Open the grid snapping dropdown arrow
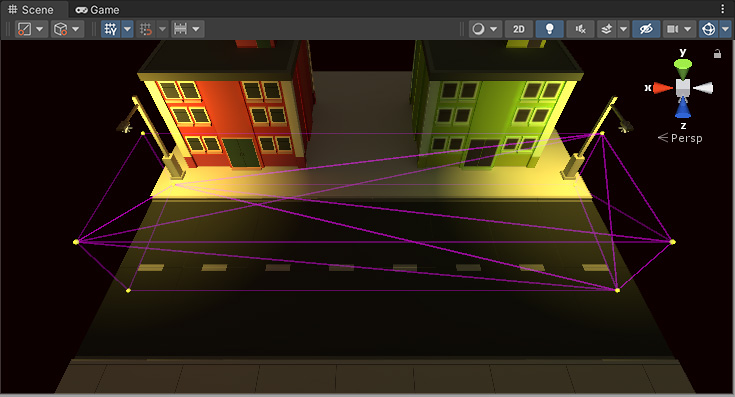The image size is (735, 397). (162, 29)
